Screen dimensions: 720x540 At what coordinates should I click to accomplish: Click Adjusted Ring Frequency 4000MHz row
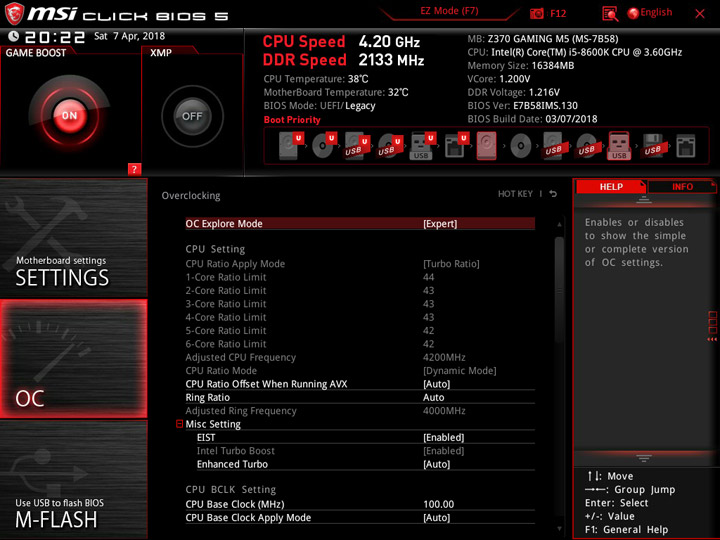tap(360, 411)
